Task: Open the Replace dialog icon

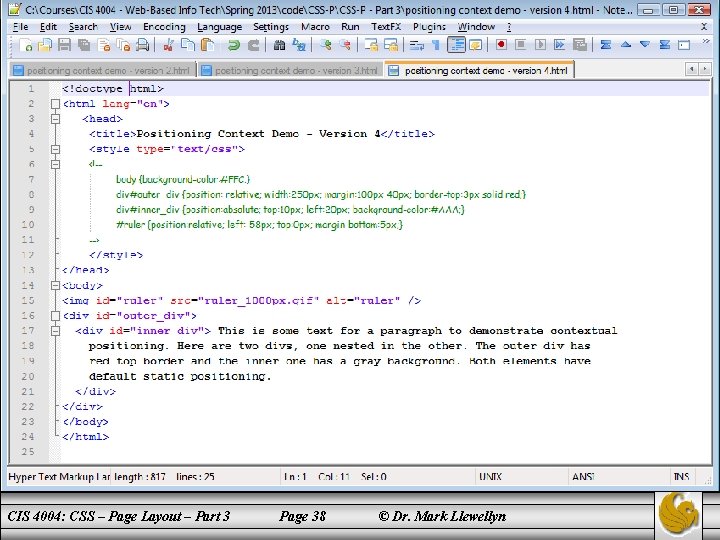Action: [299, 45]
